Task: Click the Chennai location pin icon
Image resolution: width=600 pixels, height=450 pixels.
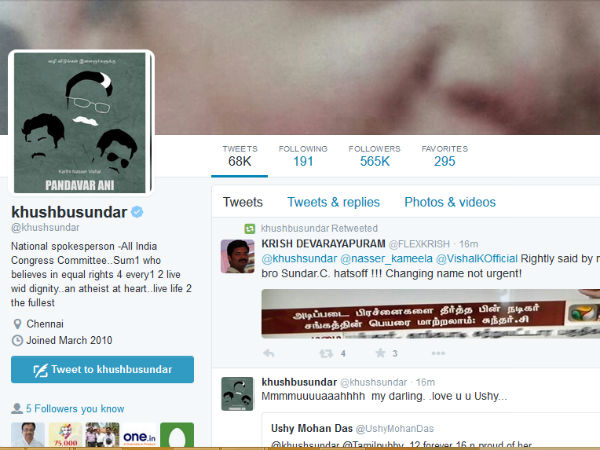Action: (x=17, y=324)
